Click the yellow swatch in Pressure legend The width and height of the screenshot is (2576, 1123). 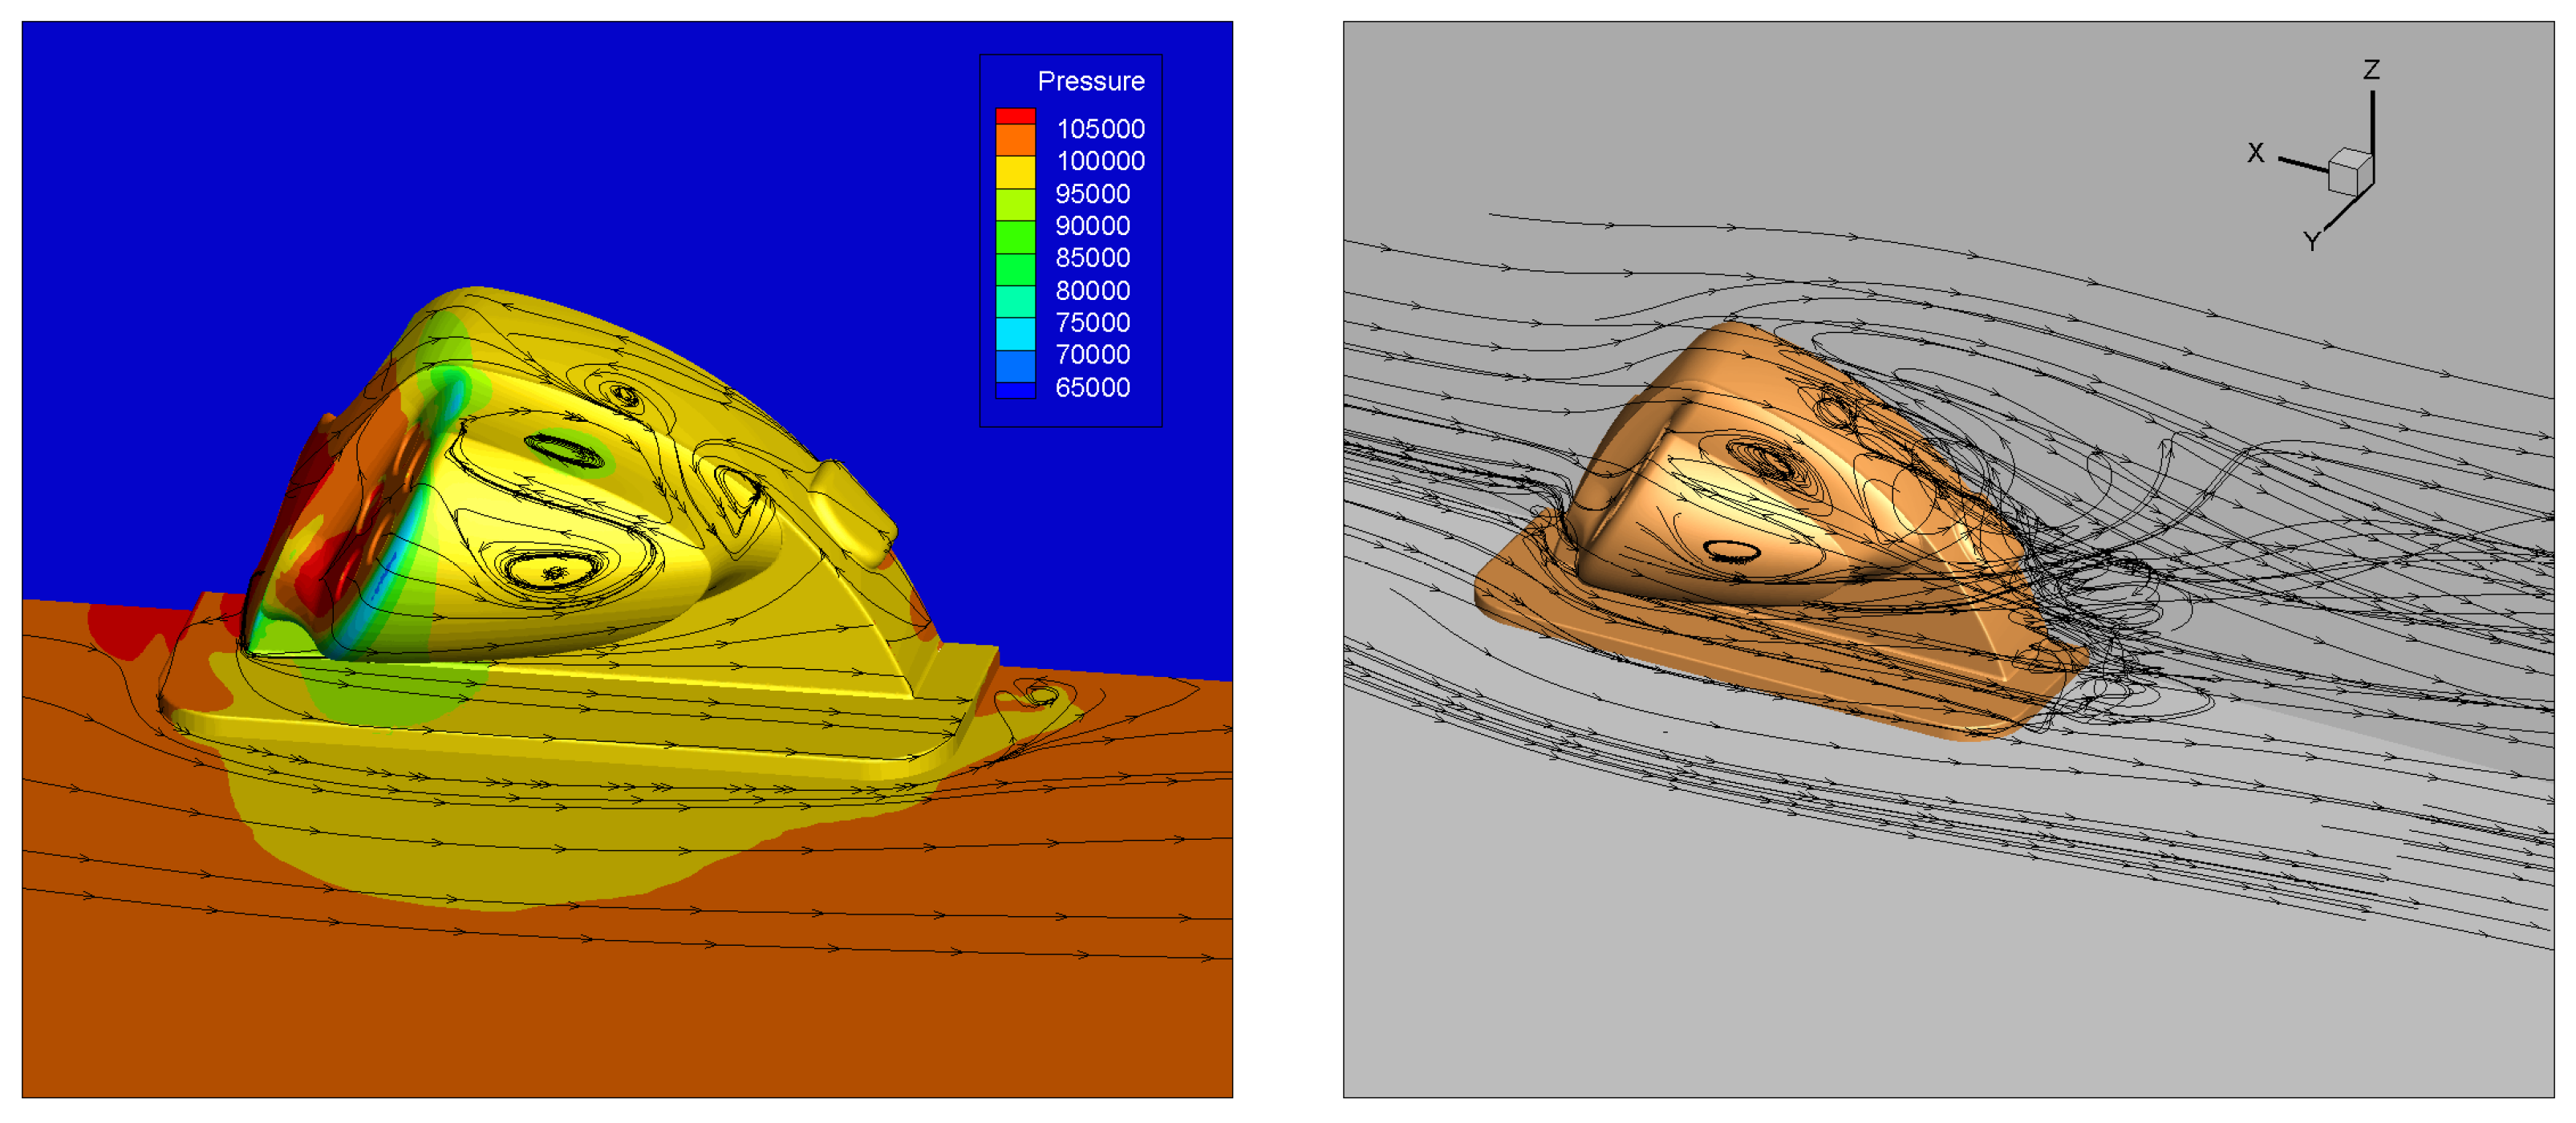pyautogui.click(x=1014, y=172)
